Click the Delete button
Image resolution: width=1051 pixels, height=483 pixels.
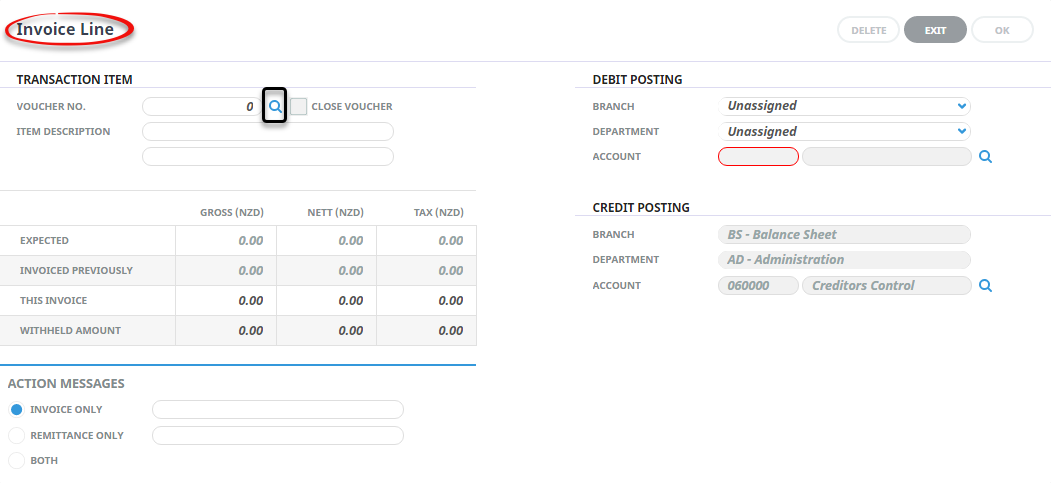(869, 30)
